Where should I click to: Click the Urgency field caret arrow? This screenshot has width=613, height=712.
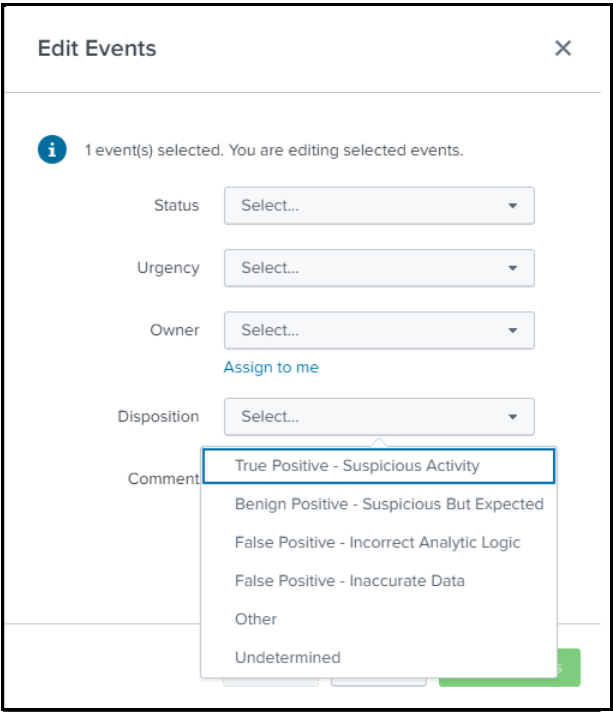coord(513,268)
